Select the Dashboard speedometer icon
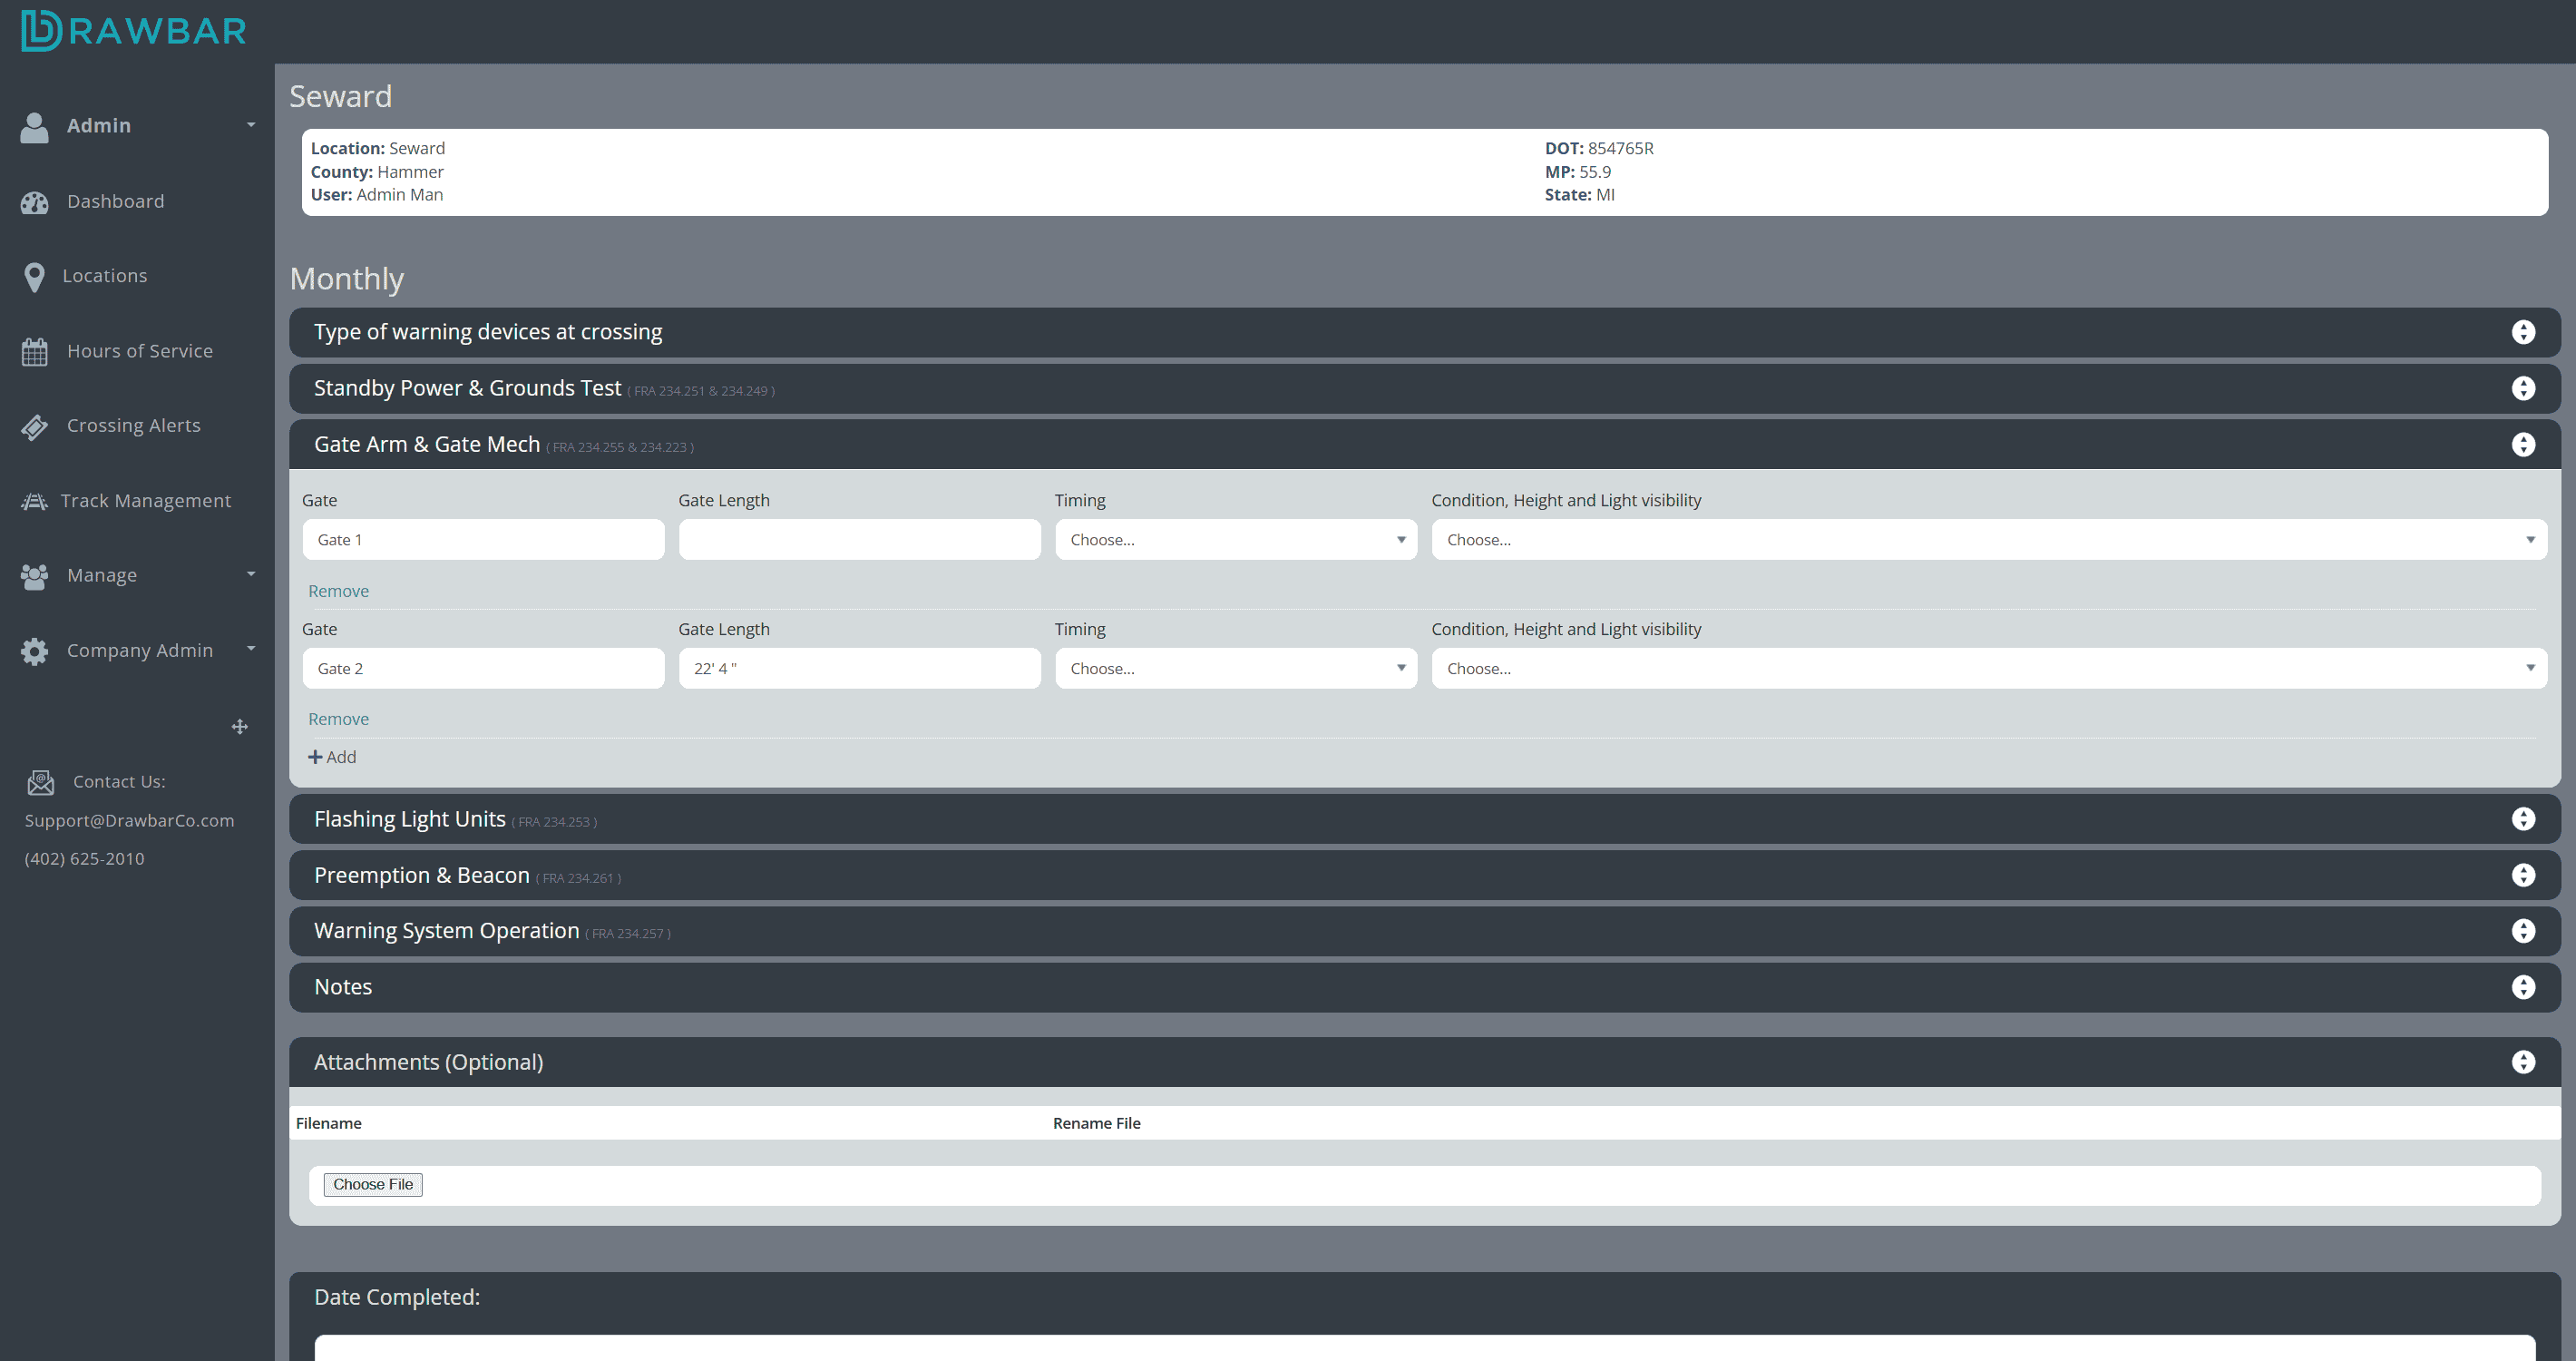 click(x=34, y=201)
